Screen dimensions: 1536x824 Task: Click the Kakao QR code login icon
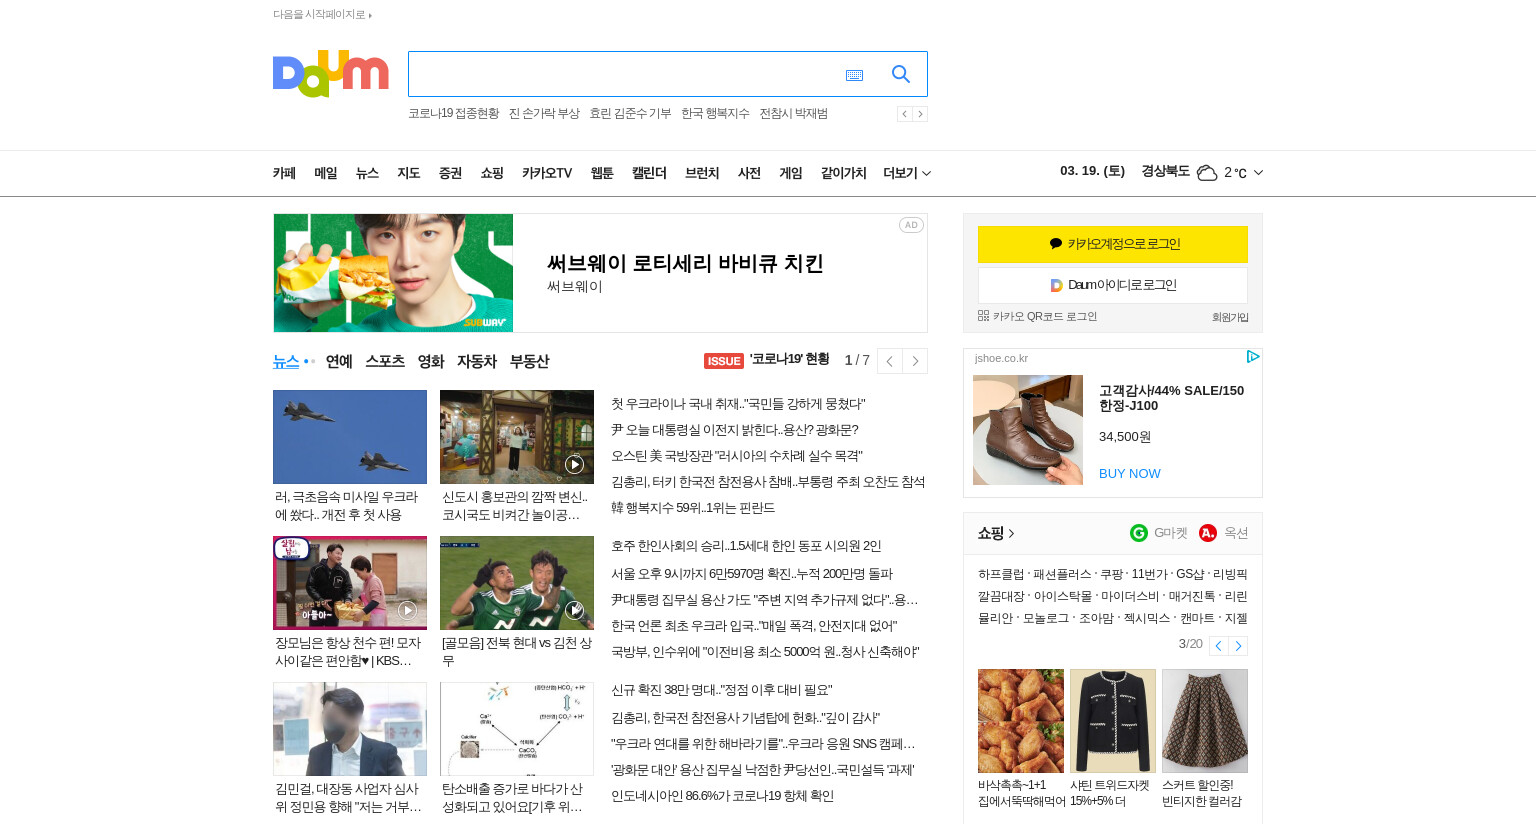tap(983, 316)
